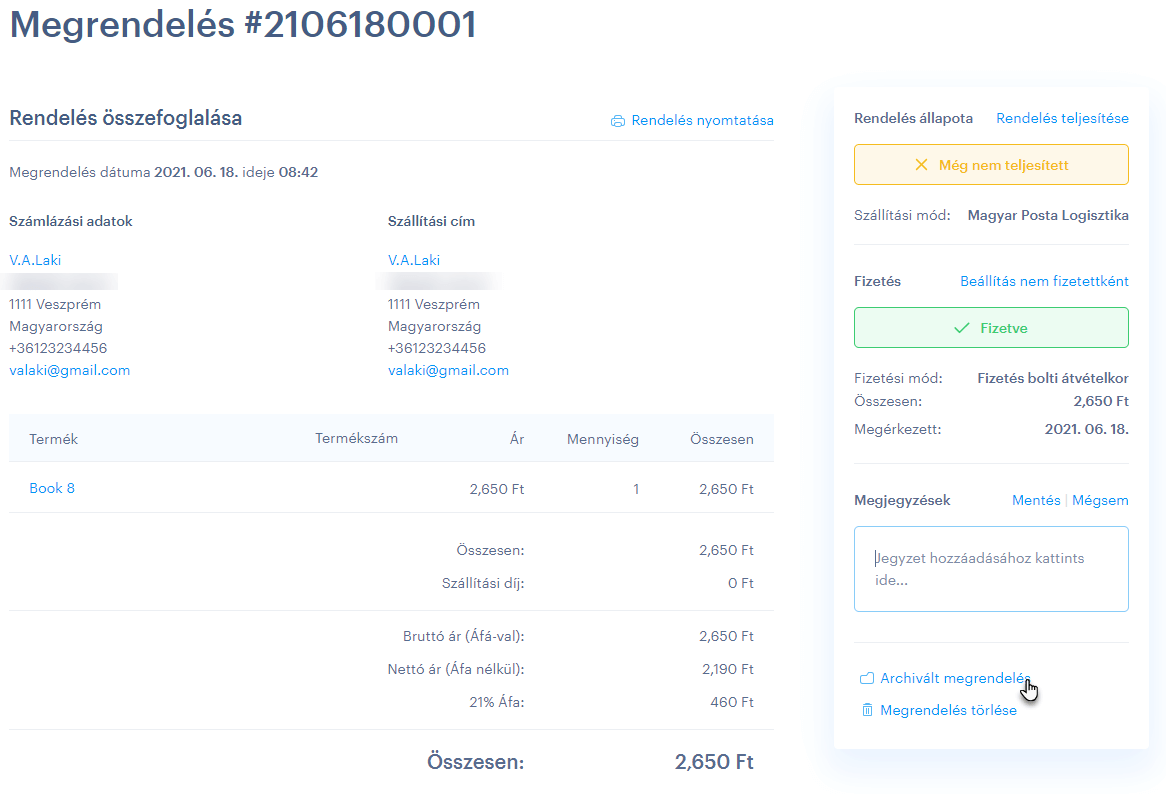
Task: Click billing address 1111 Veszprém
Action: coord(55,304)
